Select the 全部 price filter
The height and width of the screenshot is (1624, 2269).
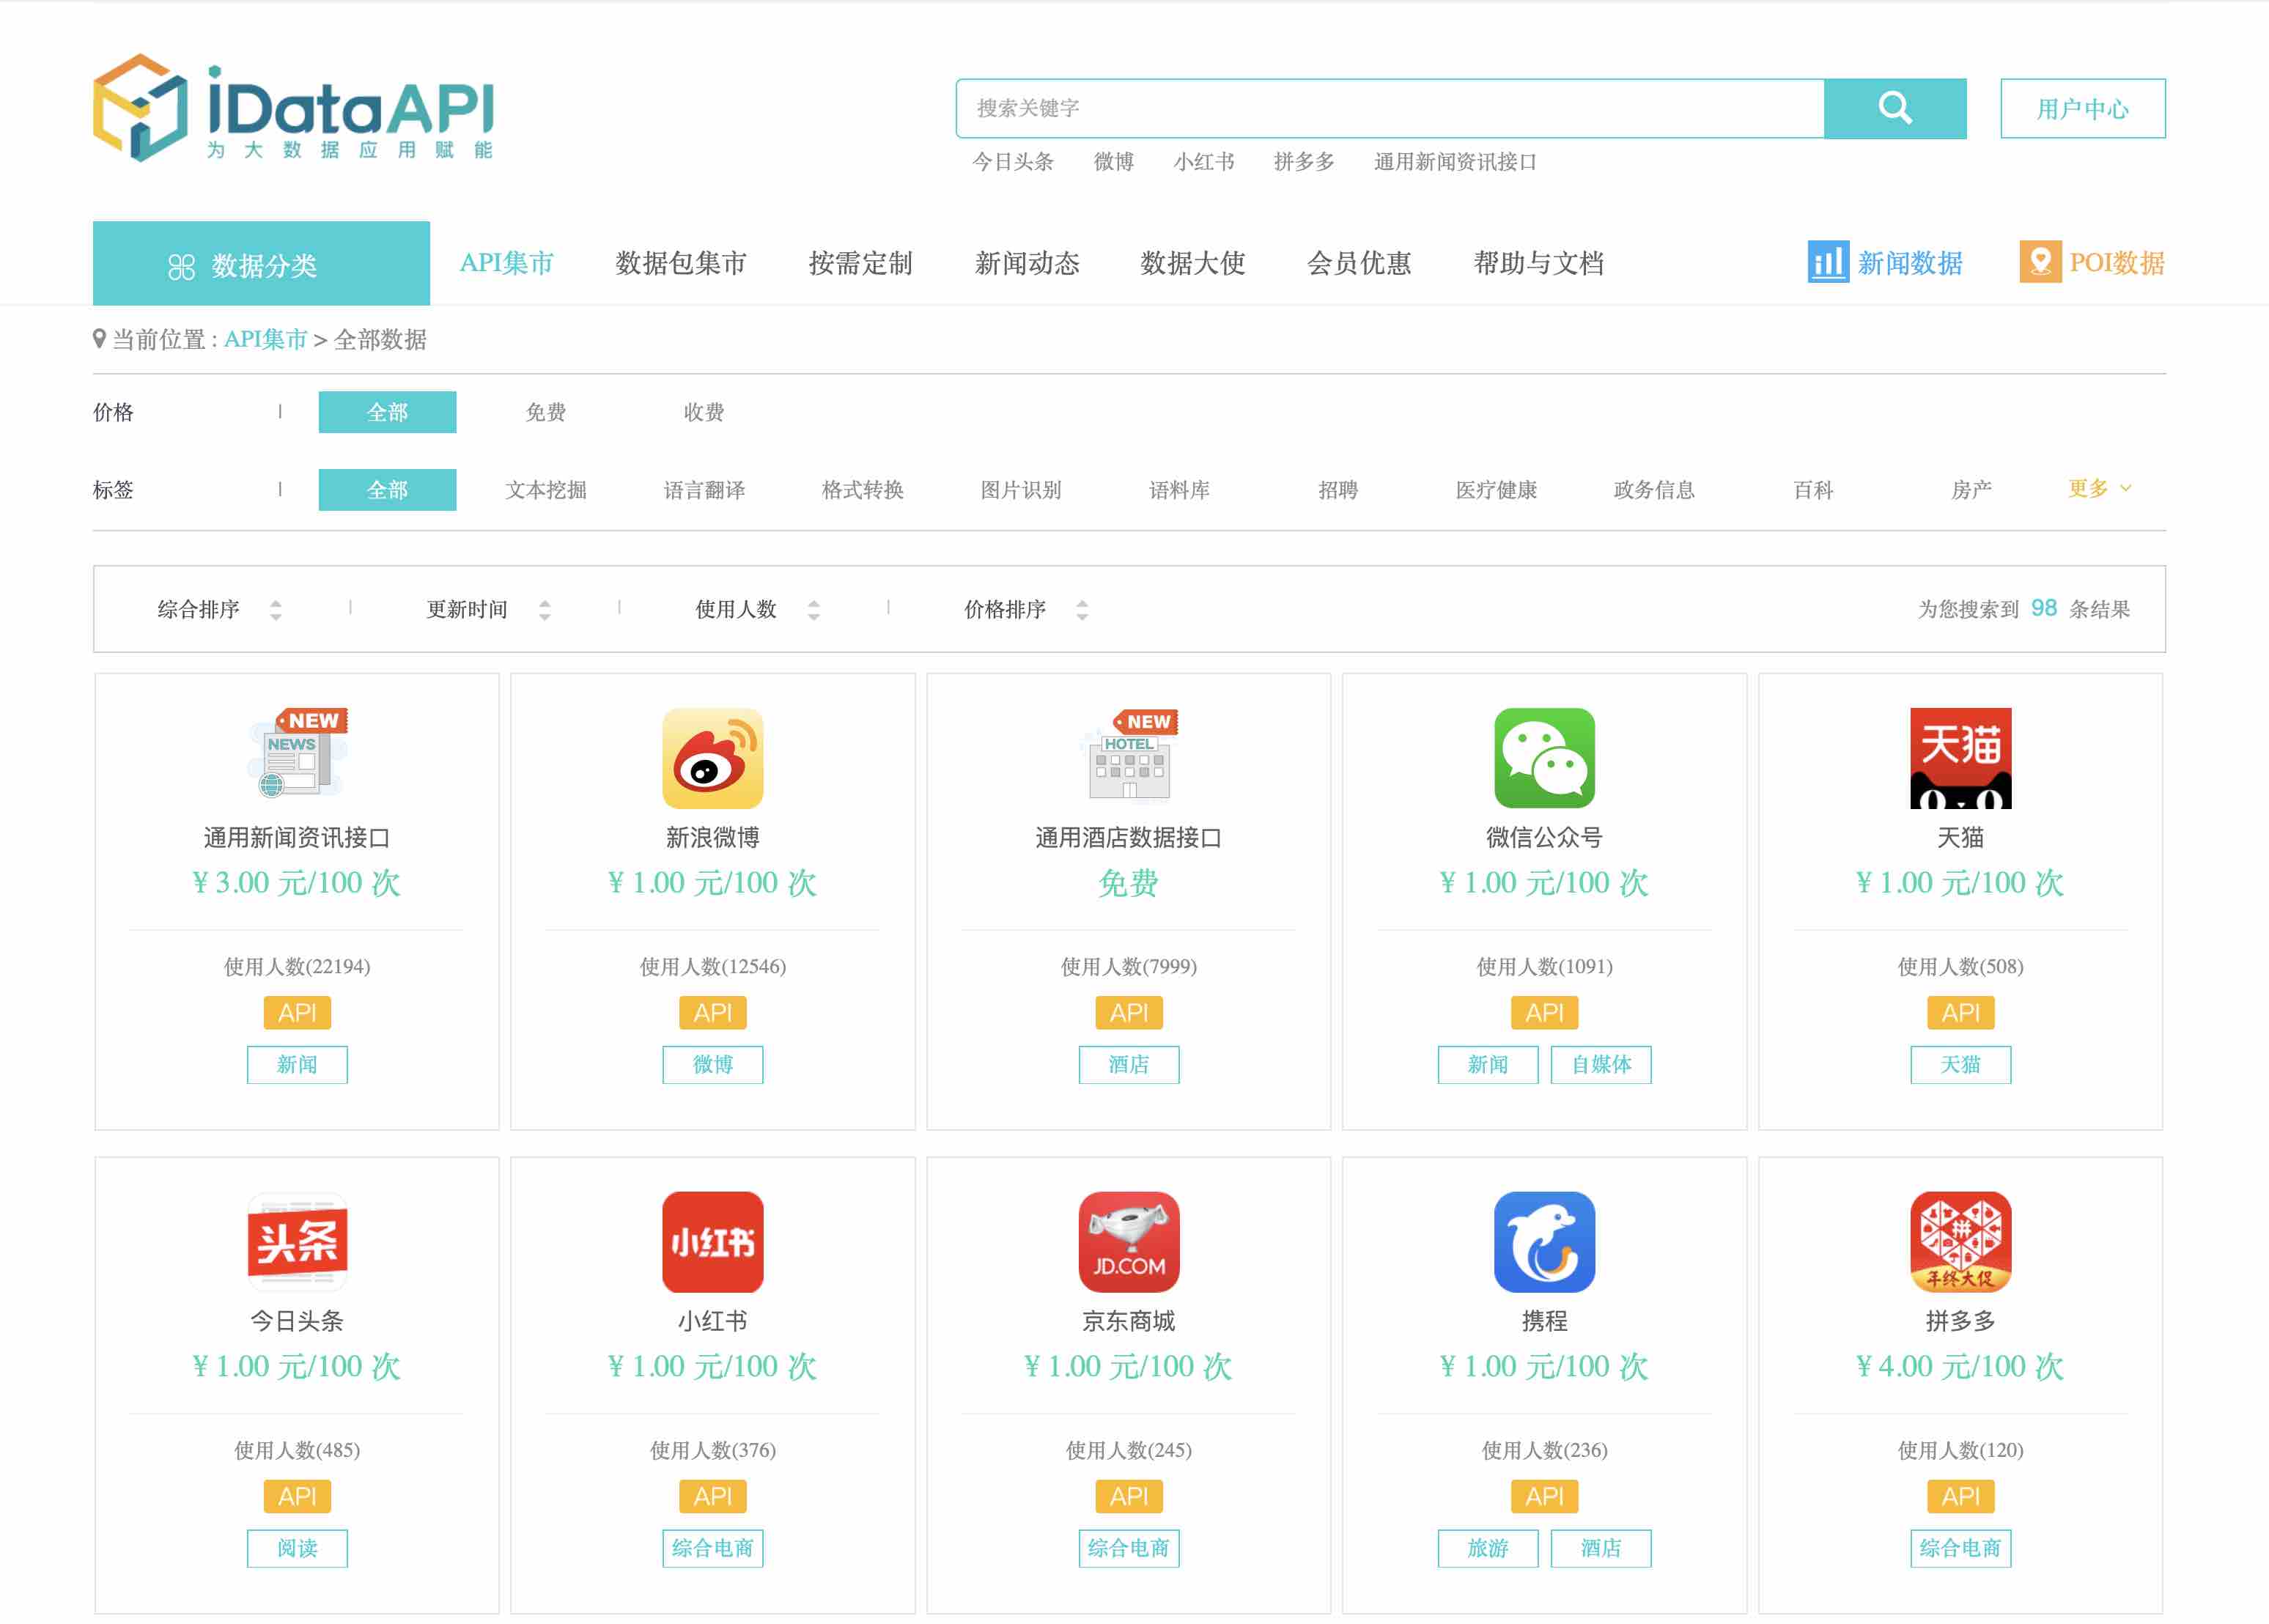click(x=387, y=412)
